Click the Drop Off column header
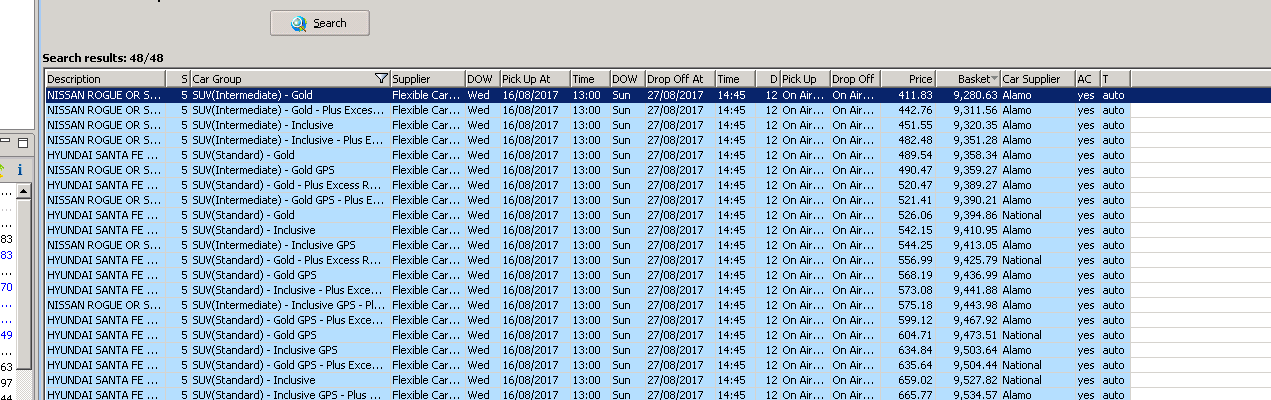 (x=855, y=78)
